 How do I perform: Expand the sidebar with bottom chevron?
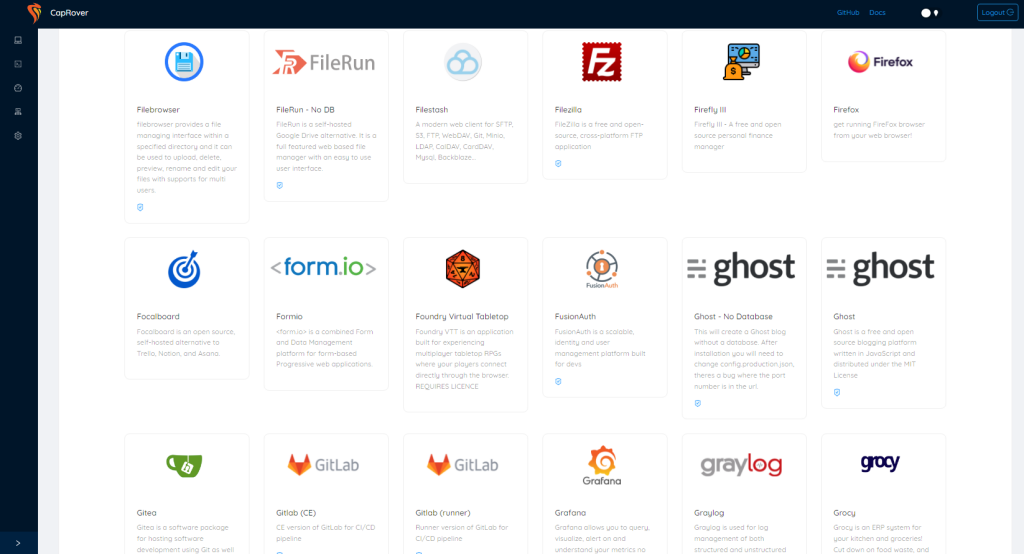(18, 543)
